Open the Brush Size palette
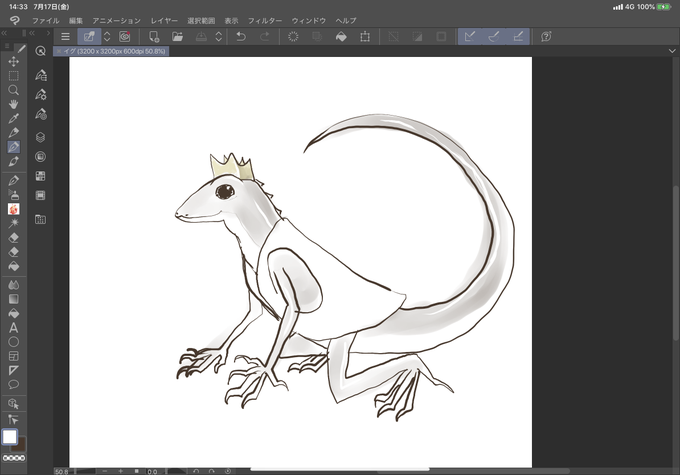The image size is (680, 475). [40, 114]
